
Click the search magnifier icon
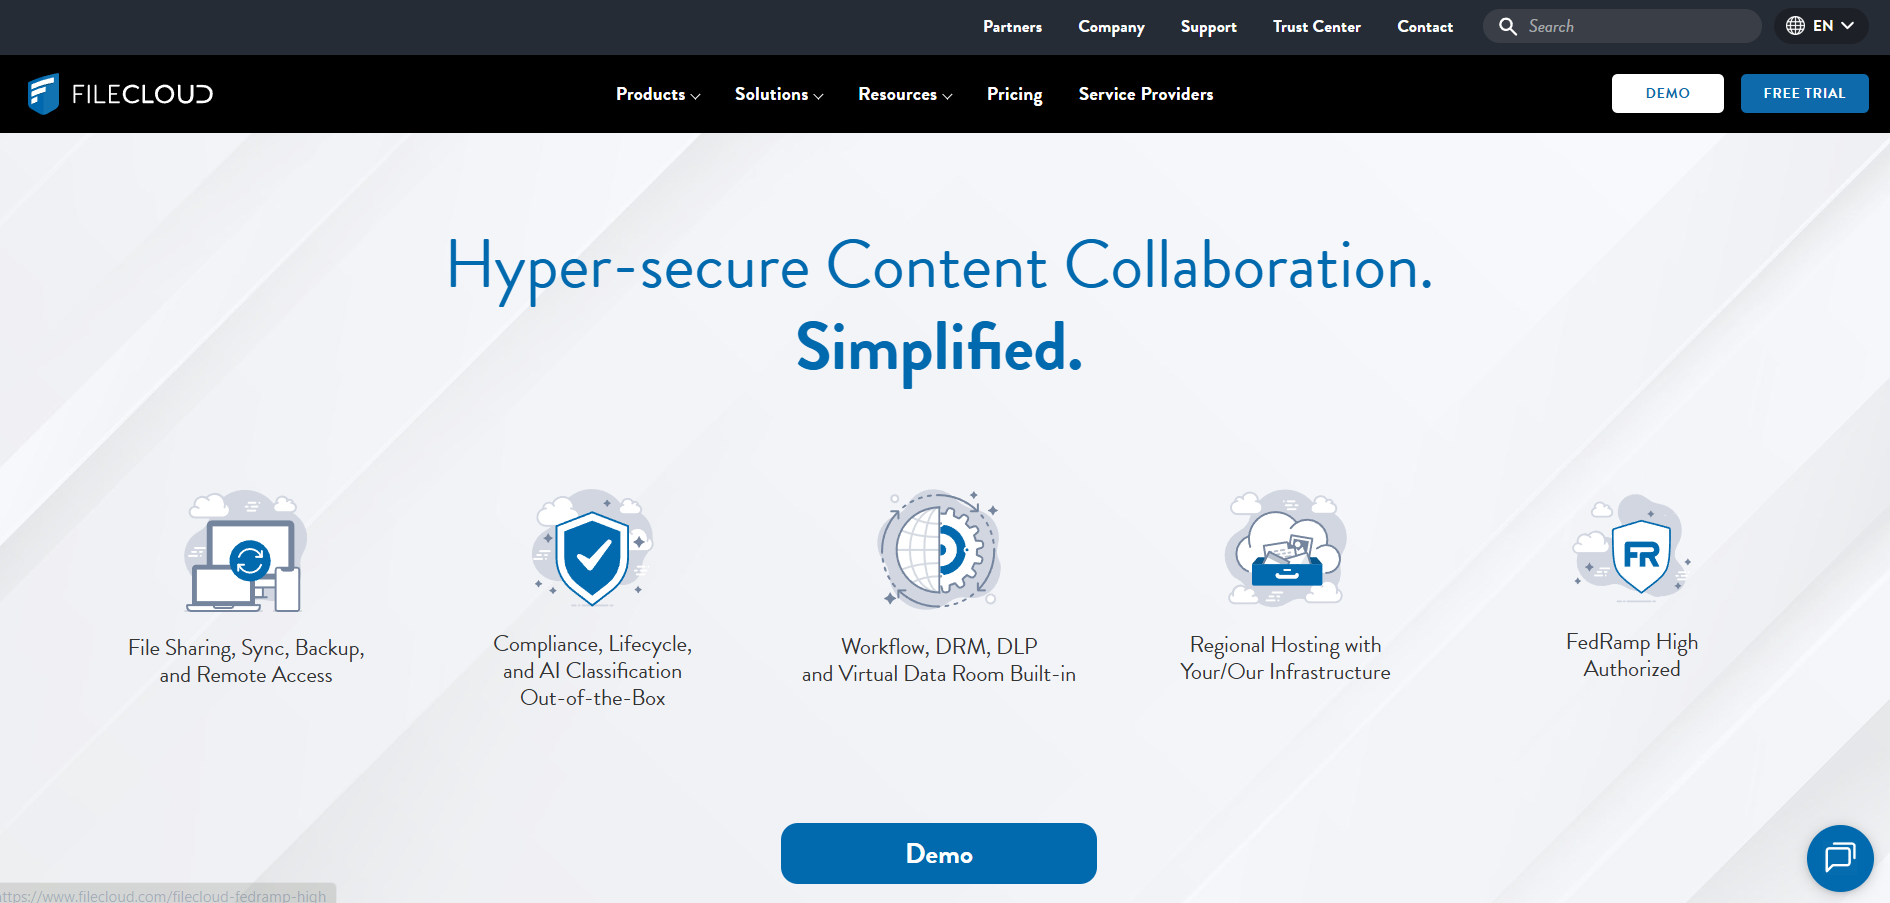[1508, 26]
